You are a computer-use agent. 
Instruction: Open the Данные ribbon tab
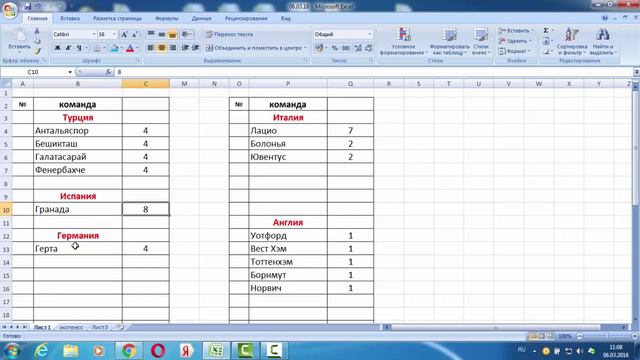202,18
